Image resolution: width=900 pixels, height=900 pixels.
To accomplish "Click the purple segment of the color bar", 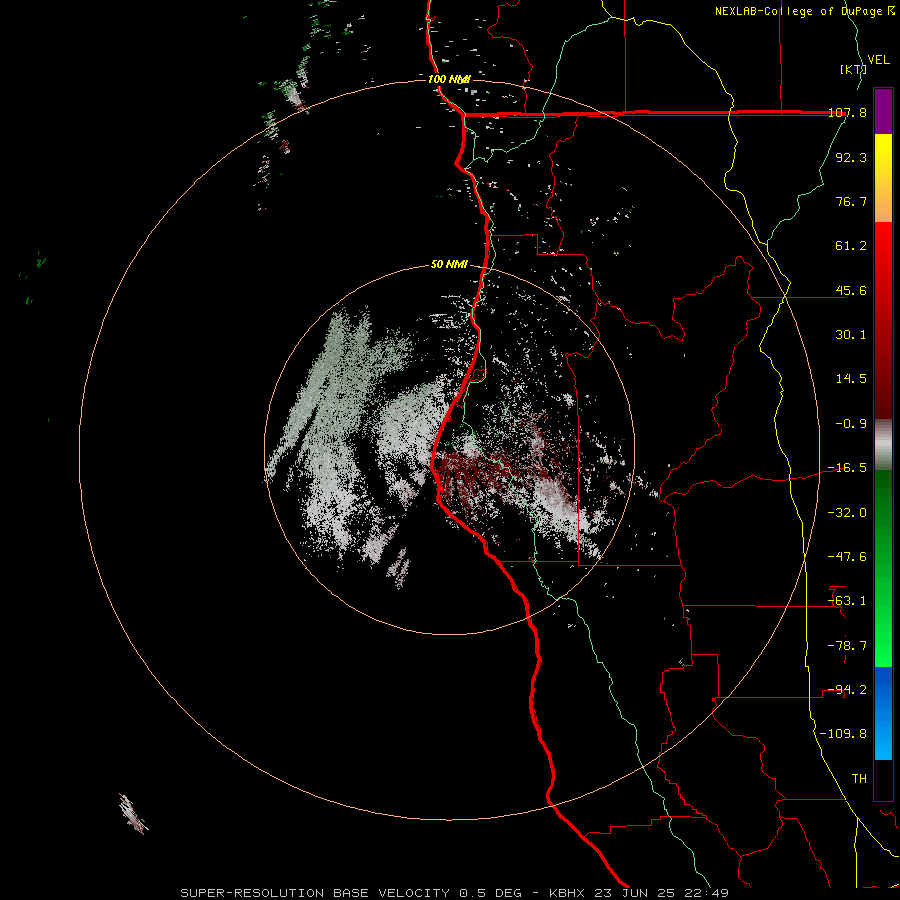I will [x=883, y=111].
